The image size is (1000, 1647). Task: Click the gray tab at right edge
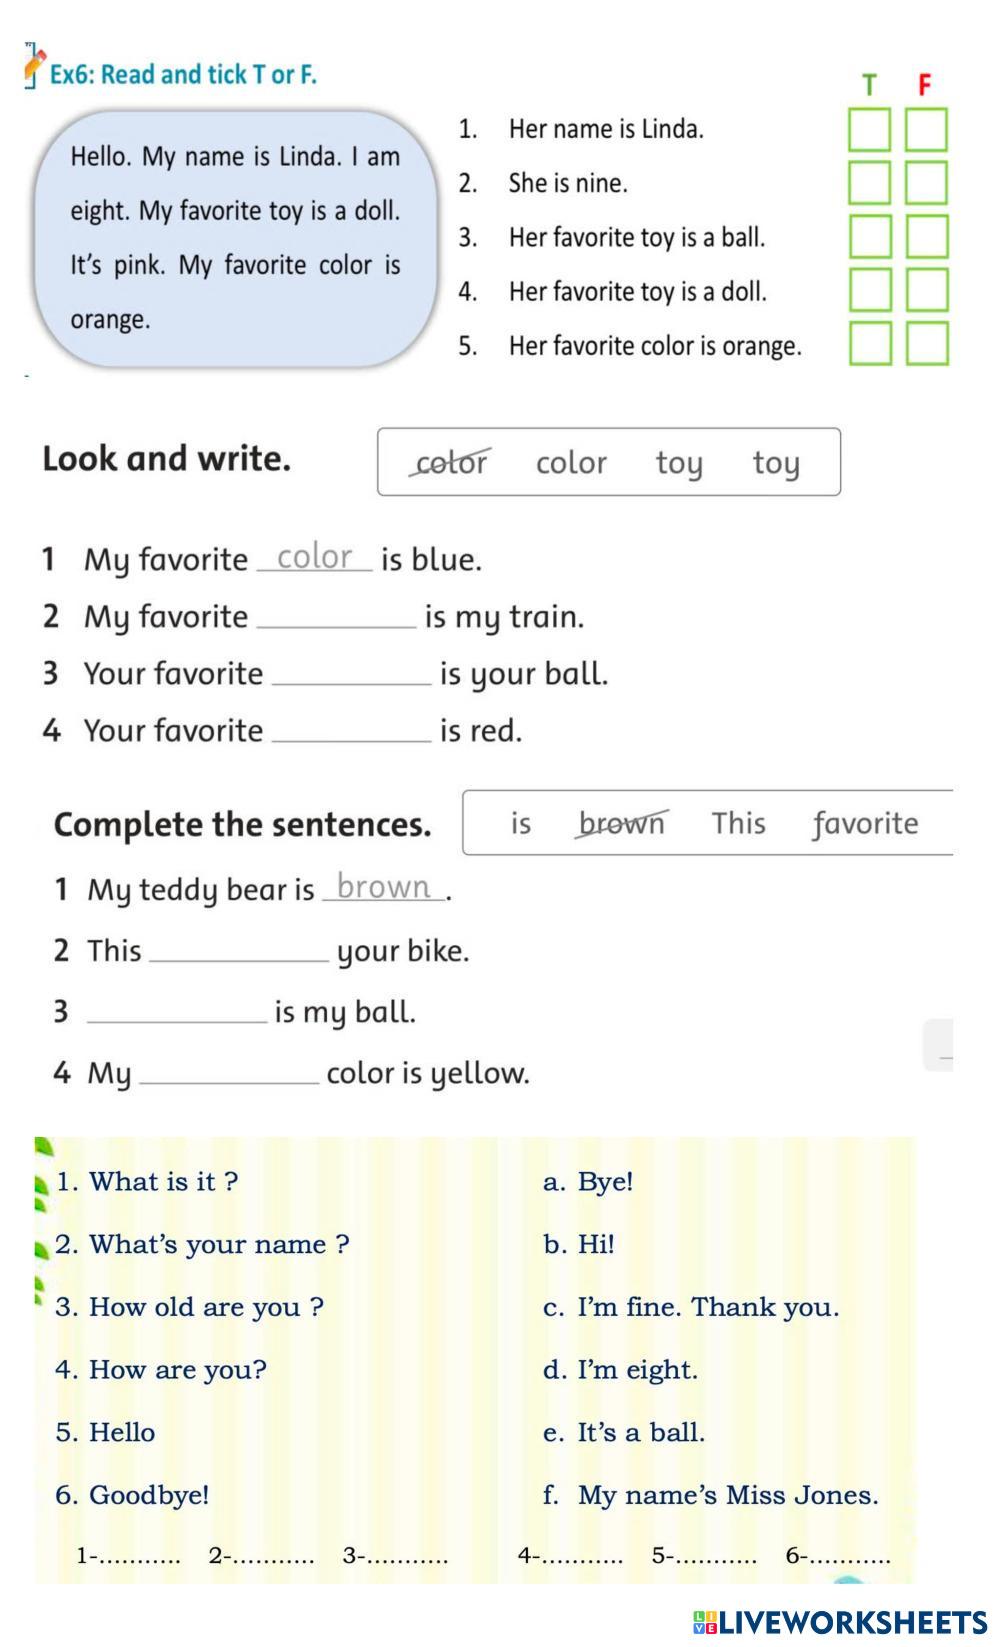pyautogui.click(x=938, y=1045)
